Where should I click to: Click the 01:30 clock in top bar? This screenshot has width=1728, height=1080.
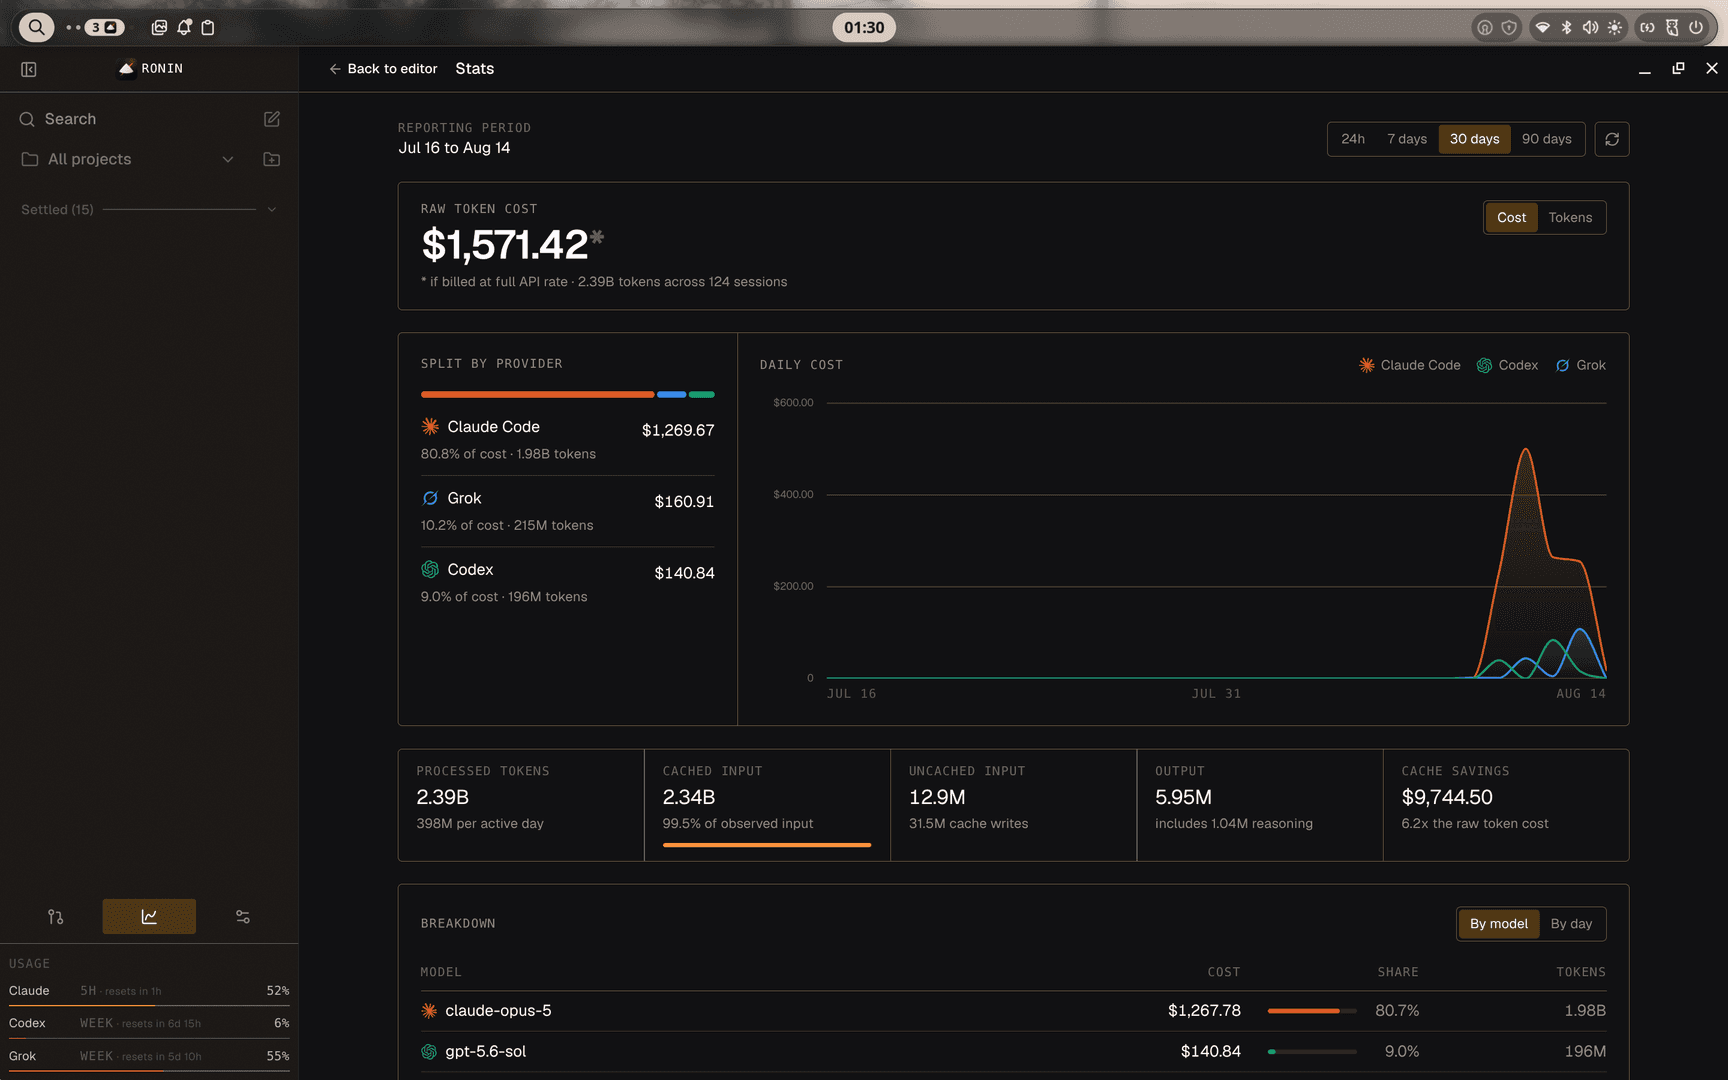pyautogui.click(x=864, y=27)
